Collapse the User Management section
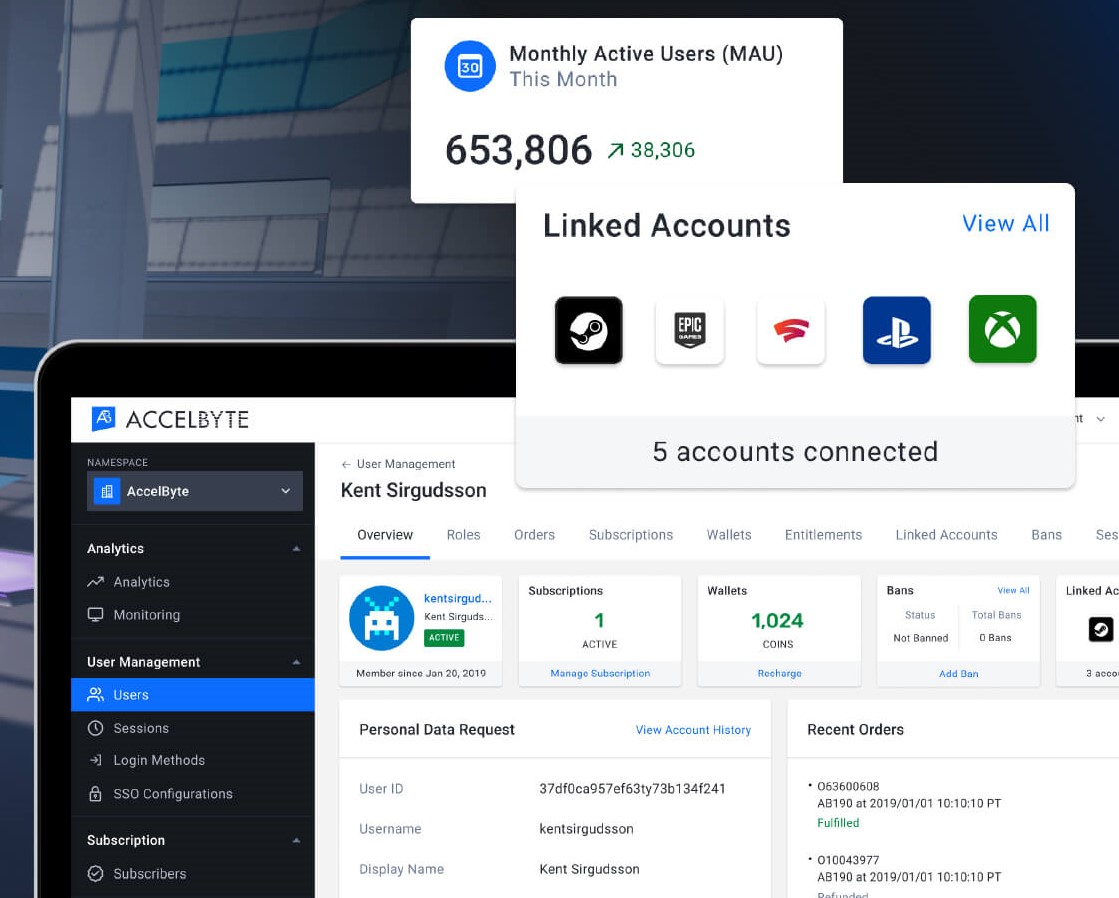Viewport: 1119px width, 898px height. (x=296, y=661)
